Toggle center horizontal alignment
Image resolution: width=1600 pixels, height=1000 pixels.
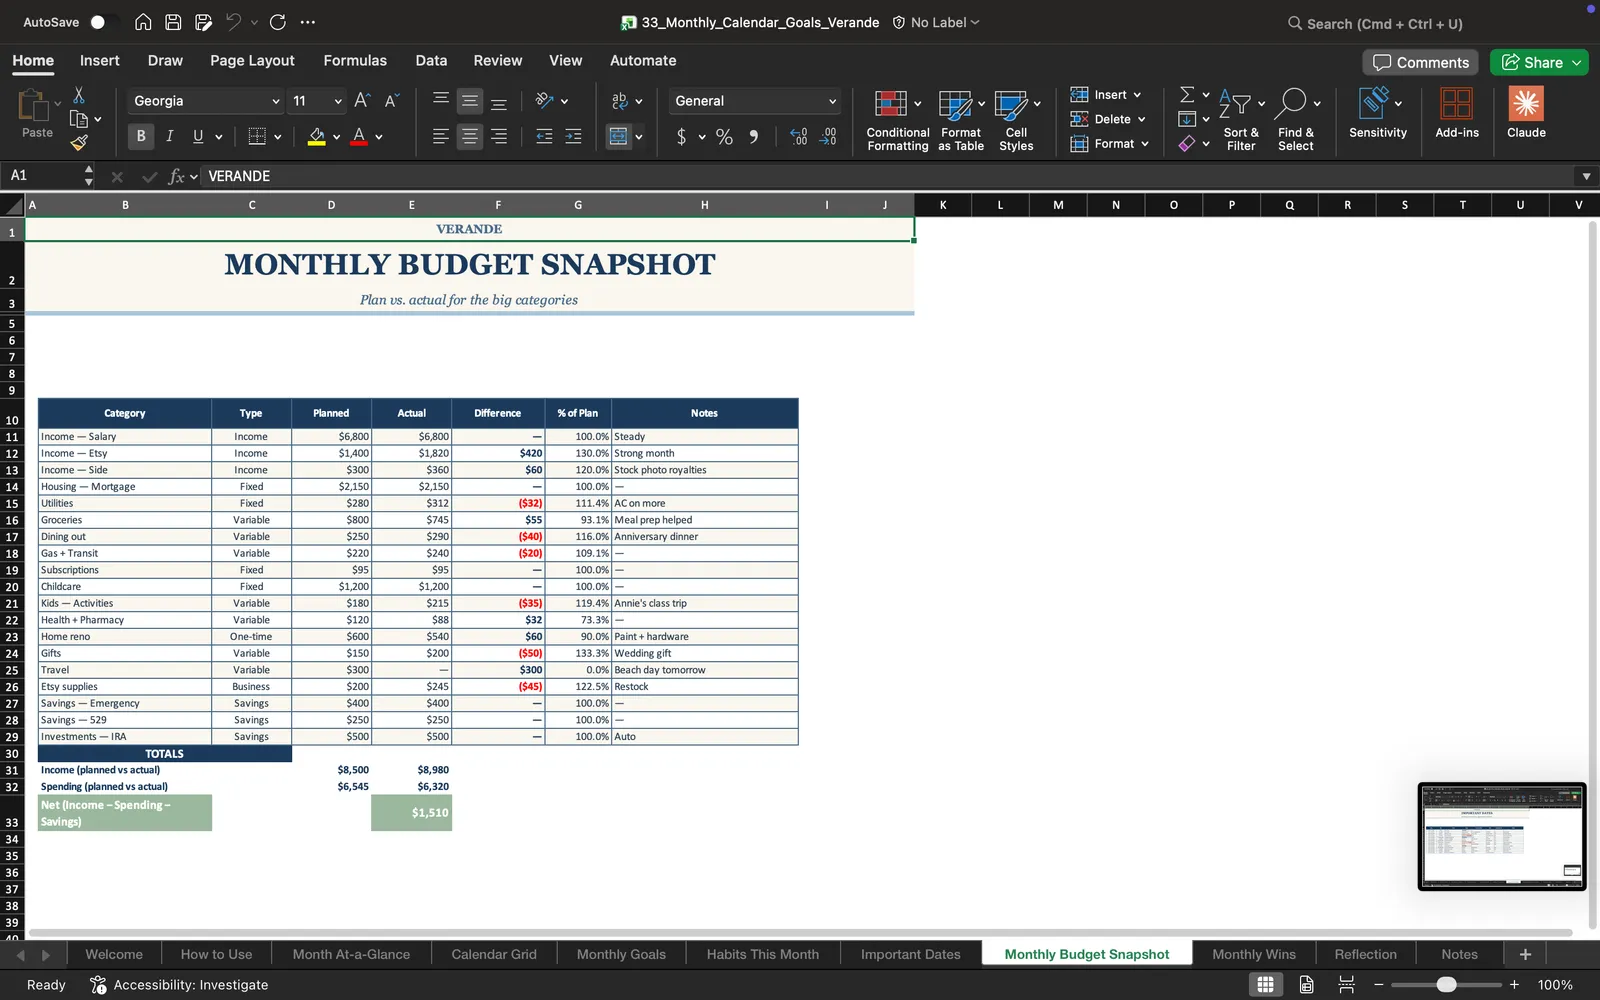pyautogui.click(x=469, y=137)
